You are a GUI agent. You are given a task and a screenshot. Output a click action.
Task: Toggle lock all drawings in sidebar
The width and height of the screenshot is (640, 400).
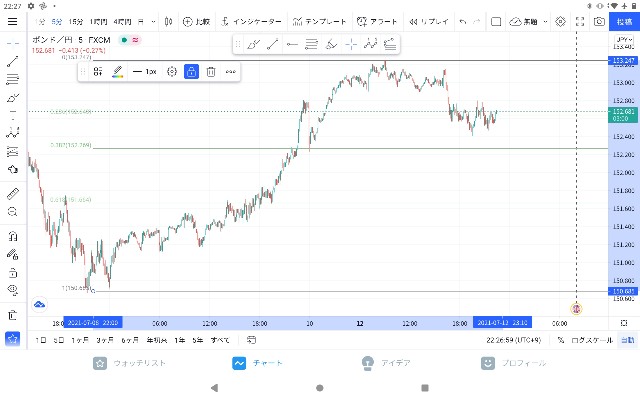(x=13, y=273)
